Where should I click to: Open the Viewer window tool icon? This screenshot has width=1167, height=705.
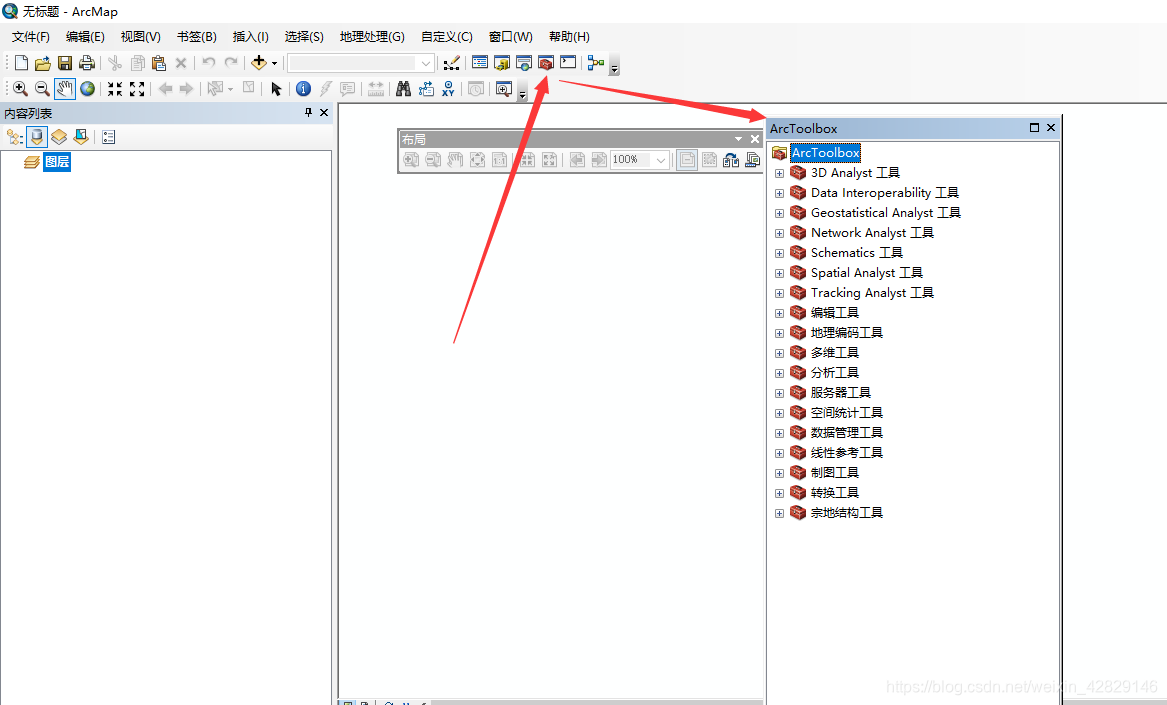tap(504, 89)
